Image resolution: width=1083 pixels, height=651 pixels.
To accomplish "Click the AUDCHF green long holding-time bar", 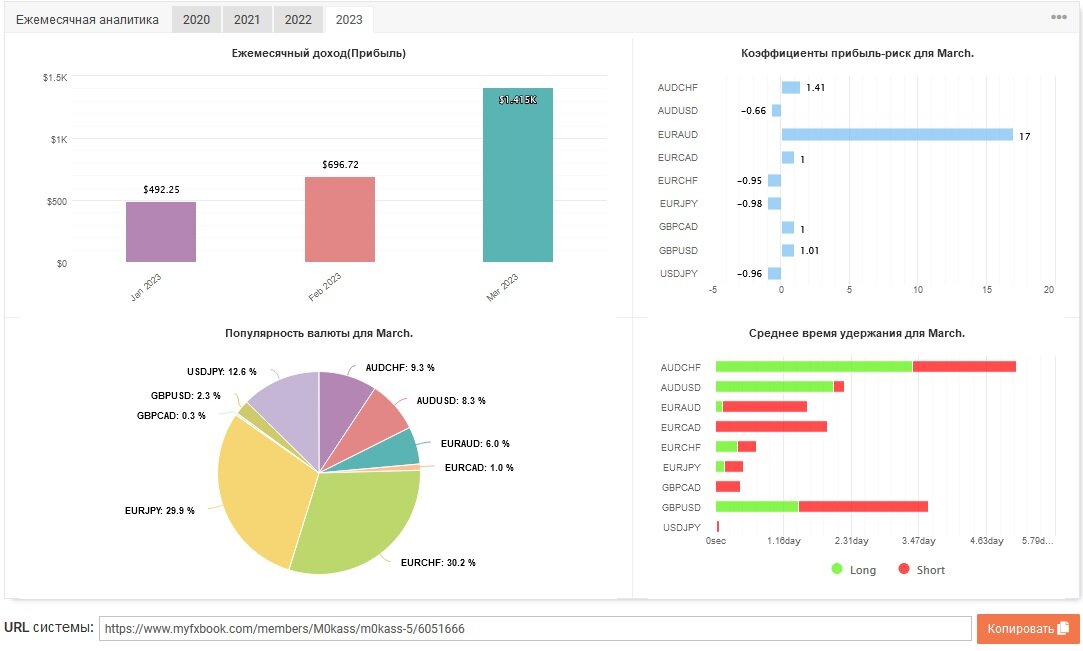I will 814,367.
